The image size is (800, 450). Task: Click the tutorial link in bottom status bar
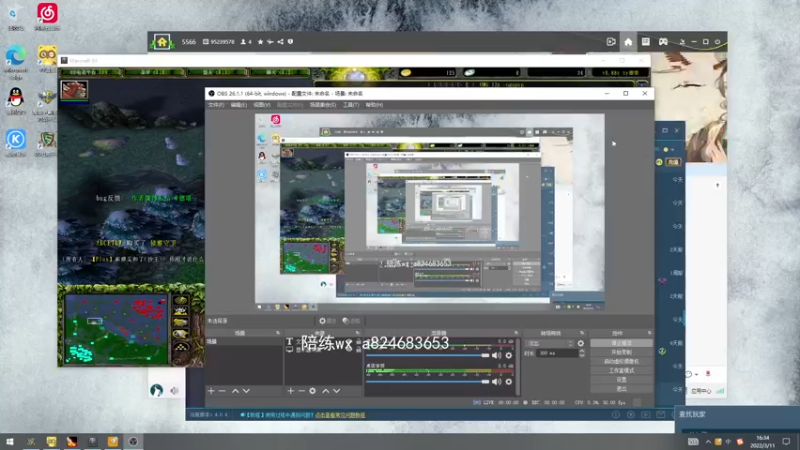(340, 415)
